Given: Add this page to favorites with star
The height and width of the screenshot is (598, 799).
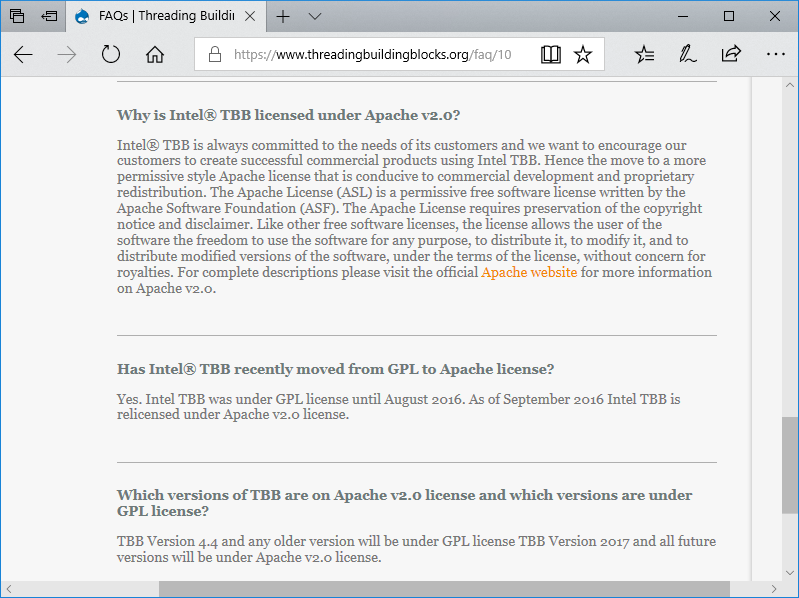Looking at the screenshot, I should [x=583, y=54].
